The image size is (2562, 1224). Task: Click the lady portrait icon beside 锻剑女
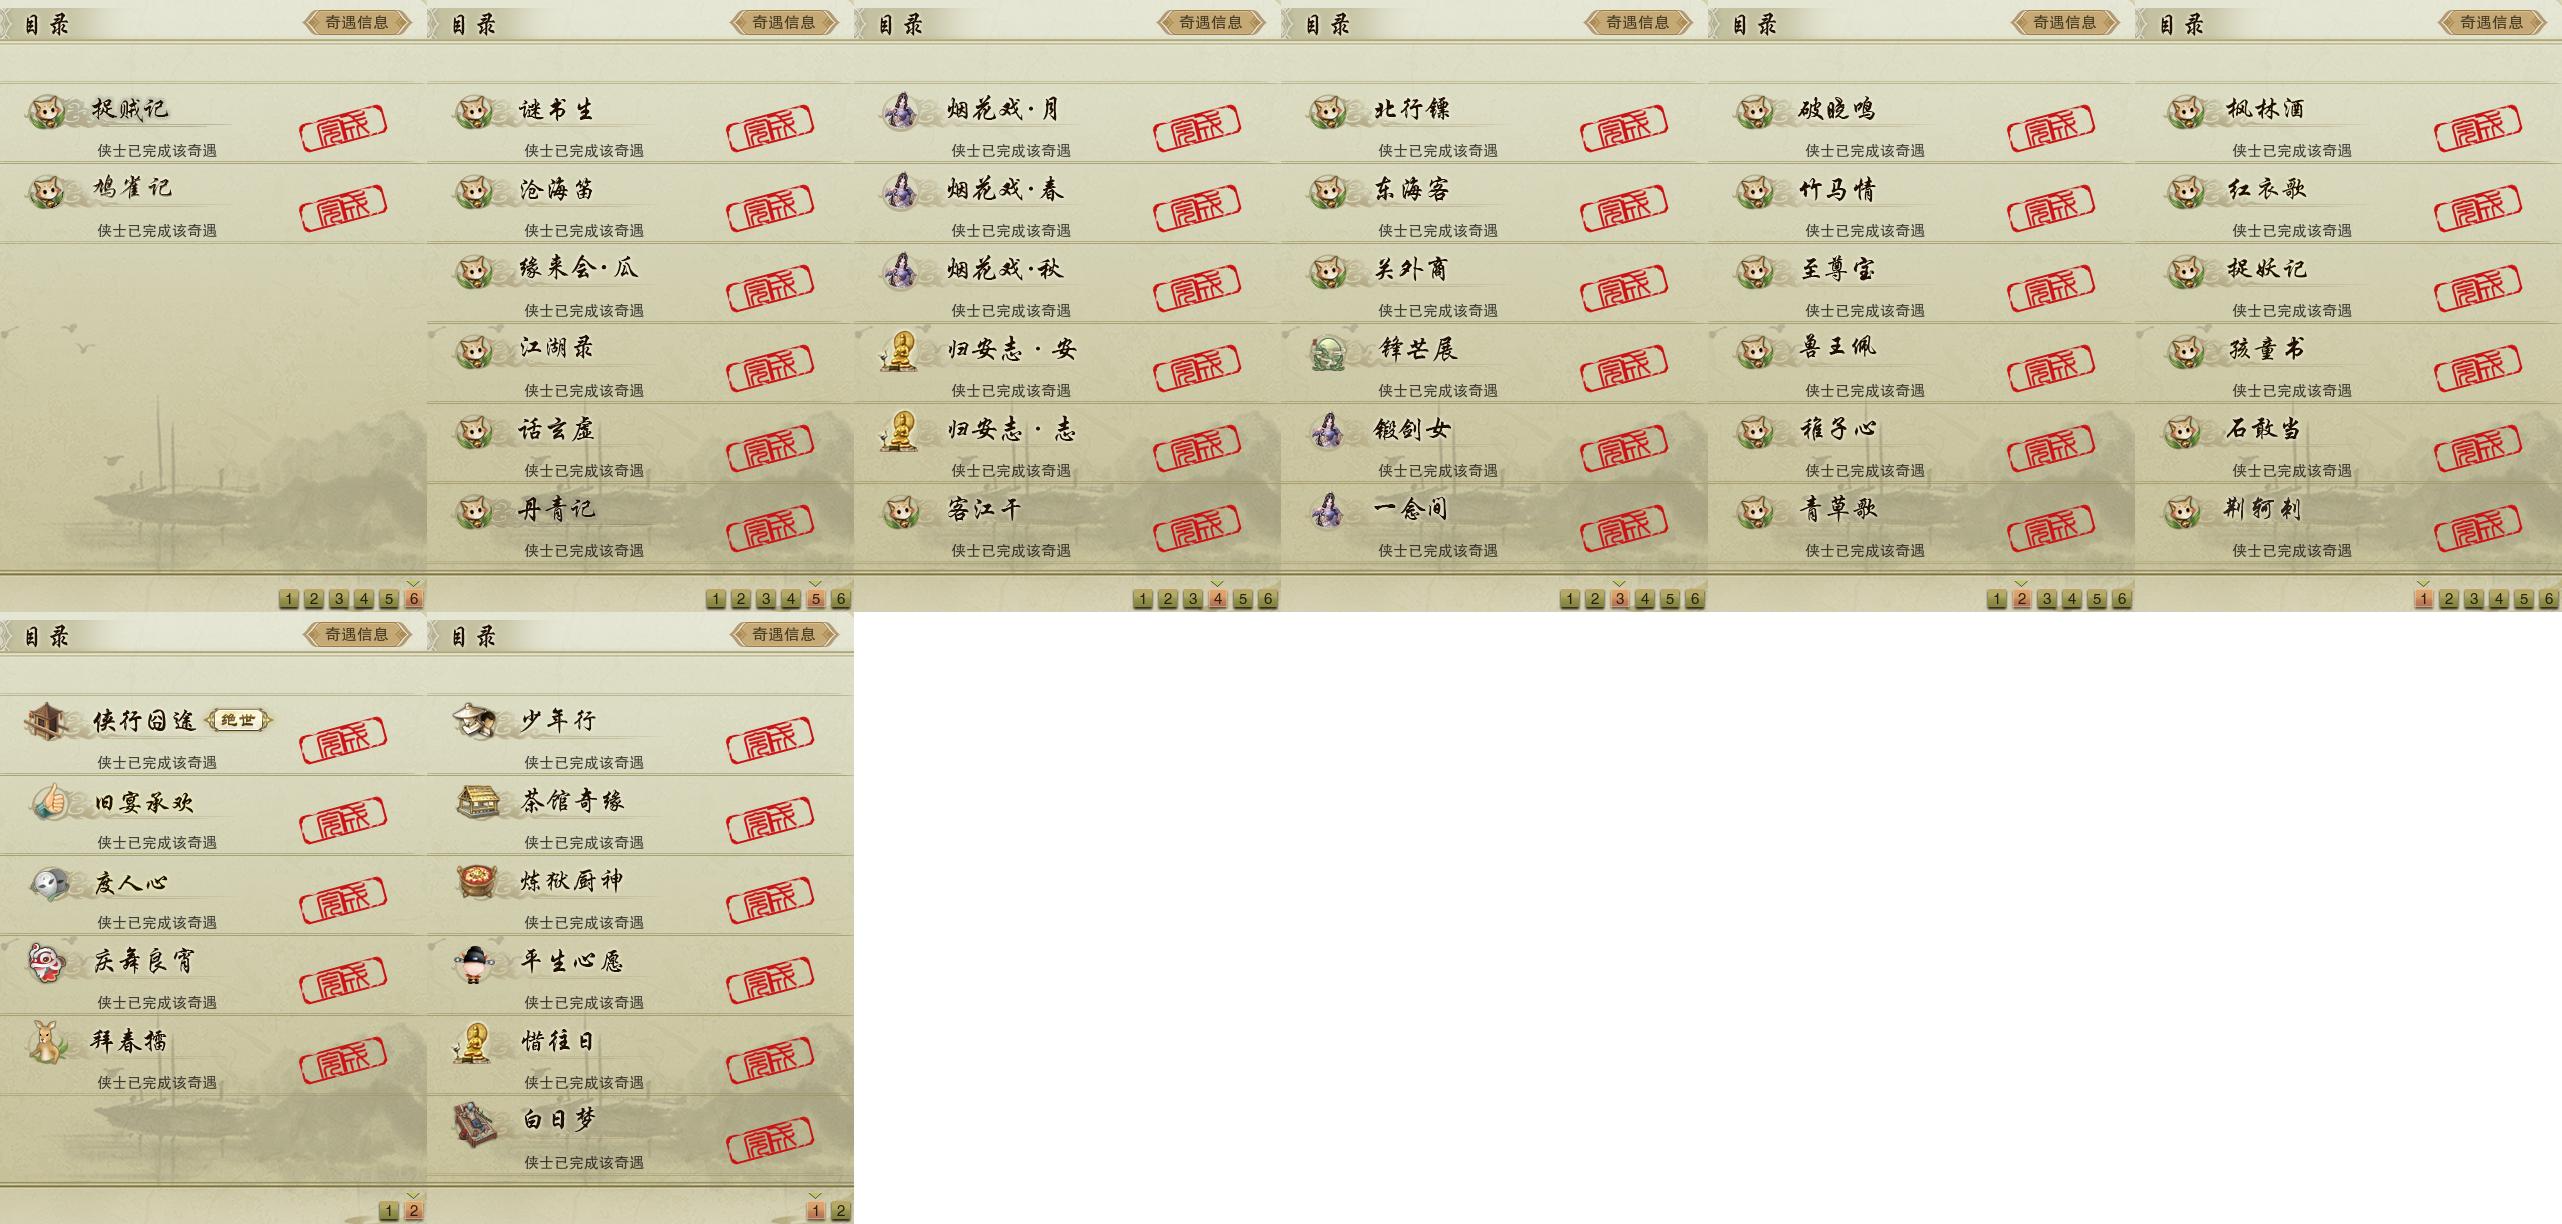1328,430
